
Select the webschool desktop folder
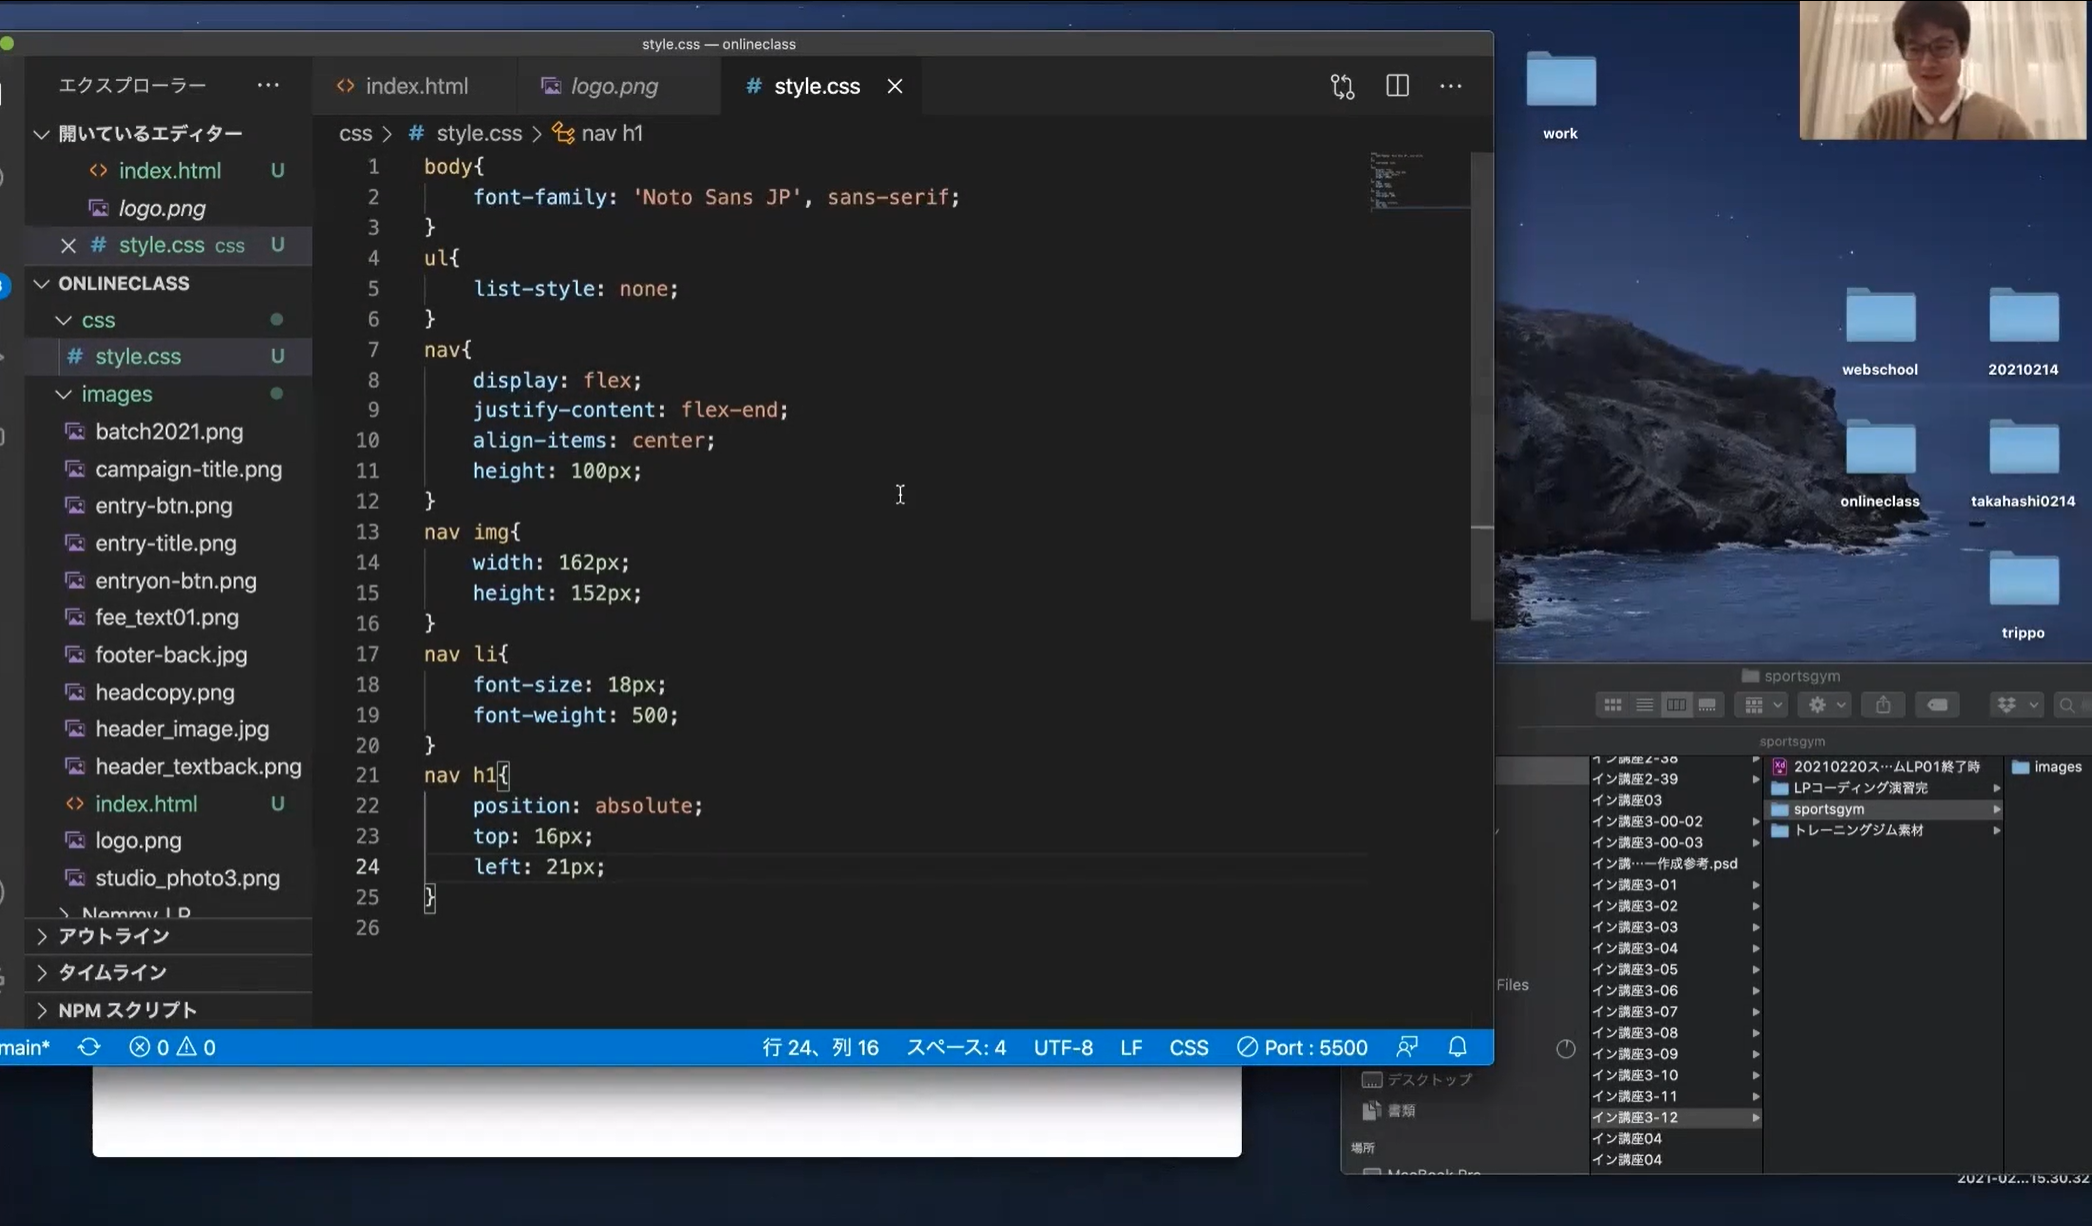pyautogui.click(x=1879, y=332)
